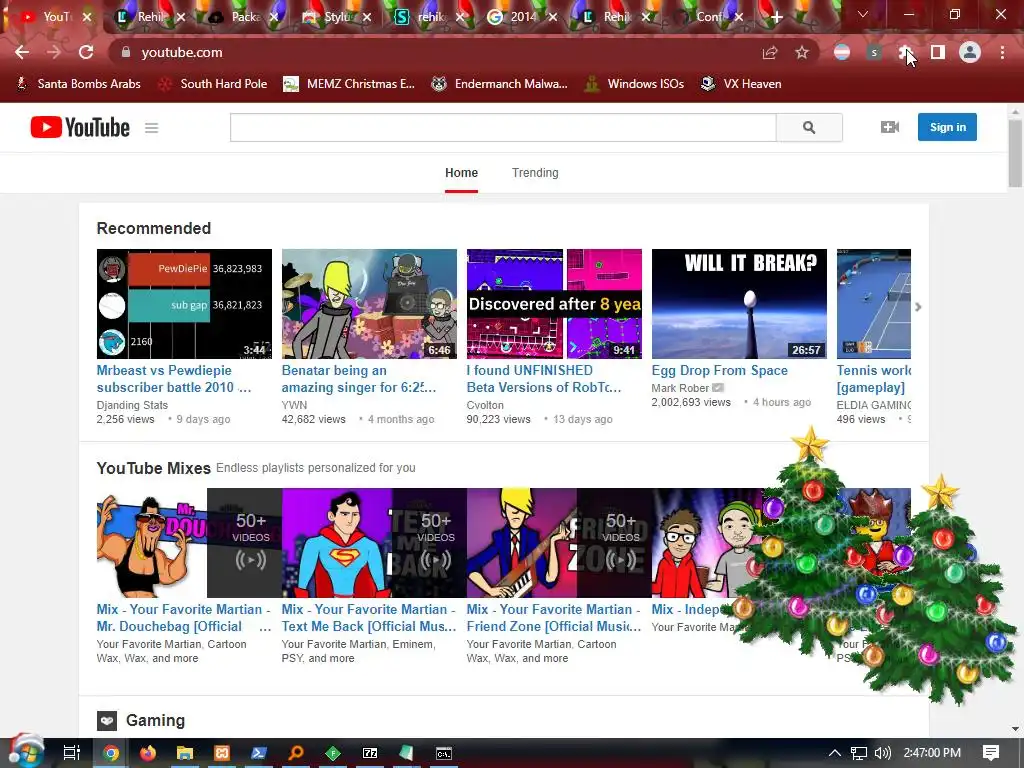The width and height of the screenshot is (1024, 768).
Task: Open the XAMPP taskbar icon
Action: click(x=222, y=753)
